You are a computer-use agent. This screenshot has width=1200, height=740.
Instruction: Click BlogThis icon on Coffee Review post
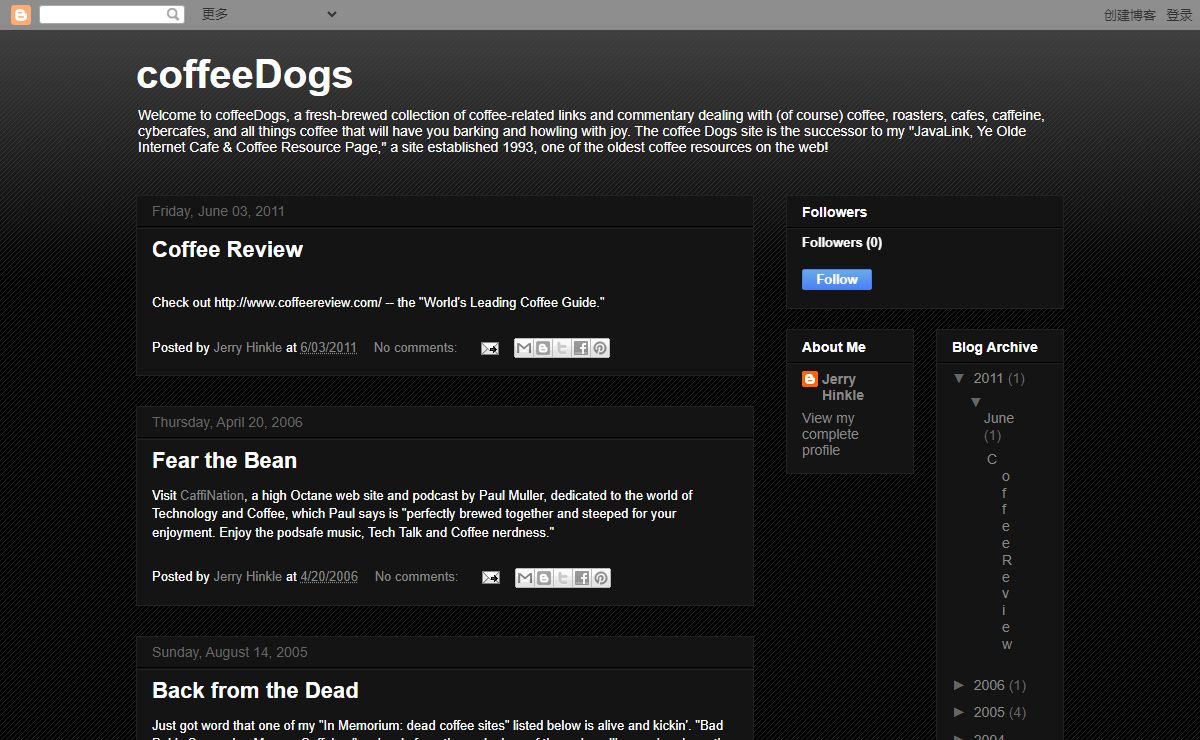click(543, 348)
